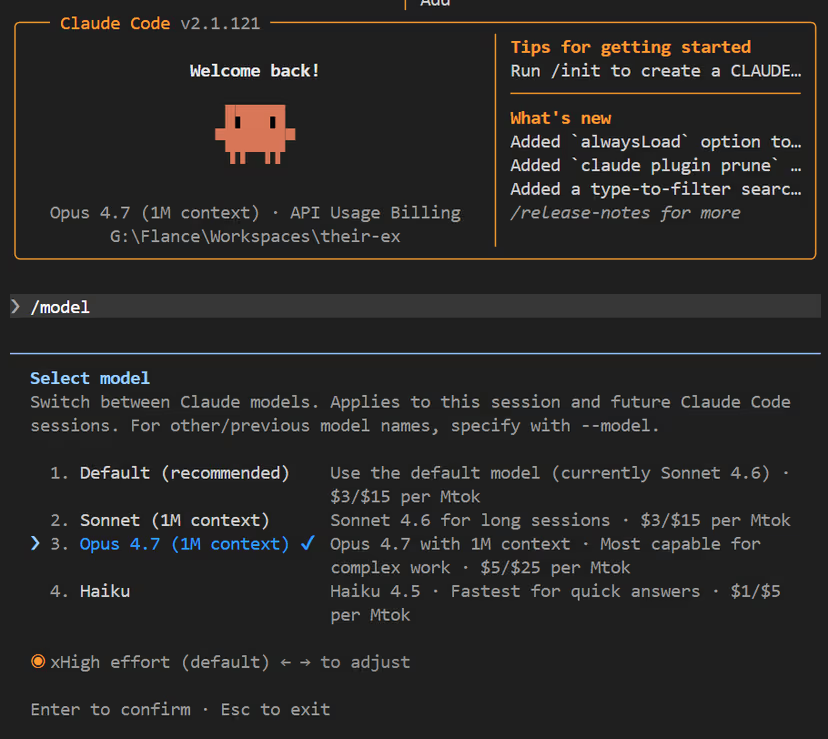Image resolution: width=828 pixels, height=739 pixels.
Task: Click '/release-notes for more' text
Action: [x=625, y=213]
